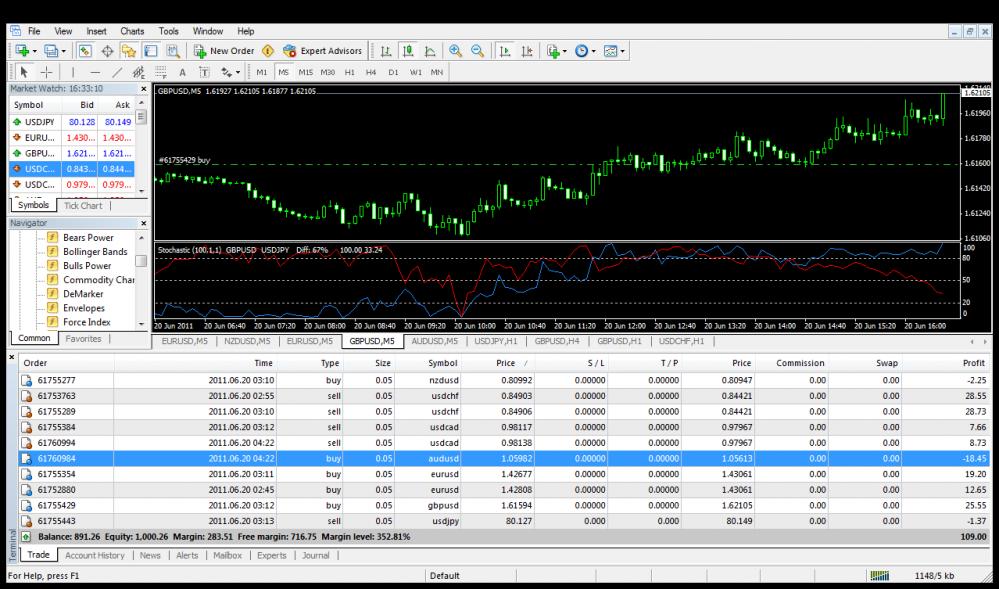The height and width of the screenshot is (589, 999).
Task: Toggle the candlestick chart mode
Action: (x=406, y=50)
